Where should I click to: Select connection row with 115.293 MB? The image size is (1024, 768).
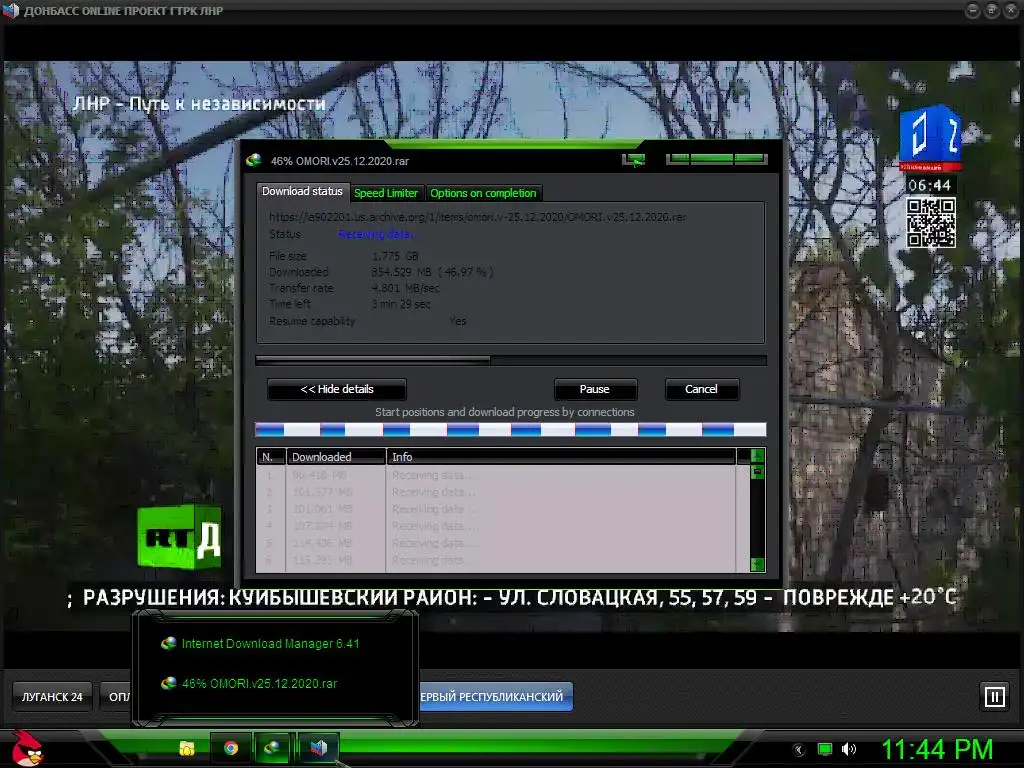[496, 560]
